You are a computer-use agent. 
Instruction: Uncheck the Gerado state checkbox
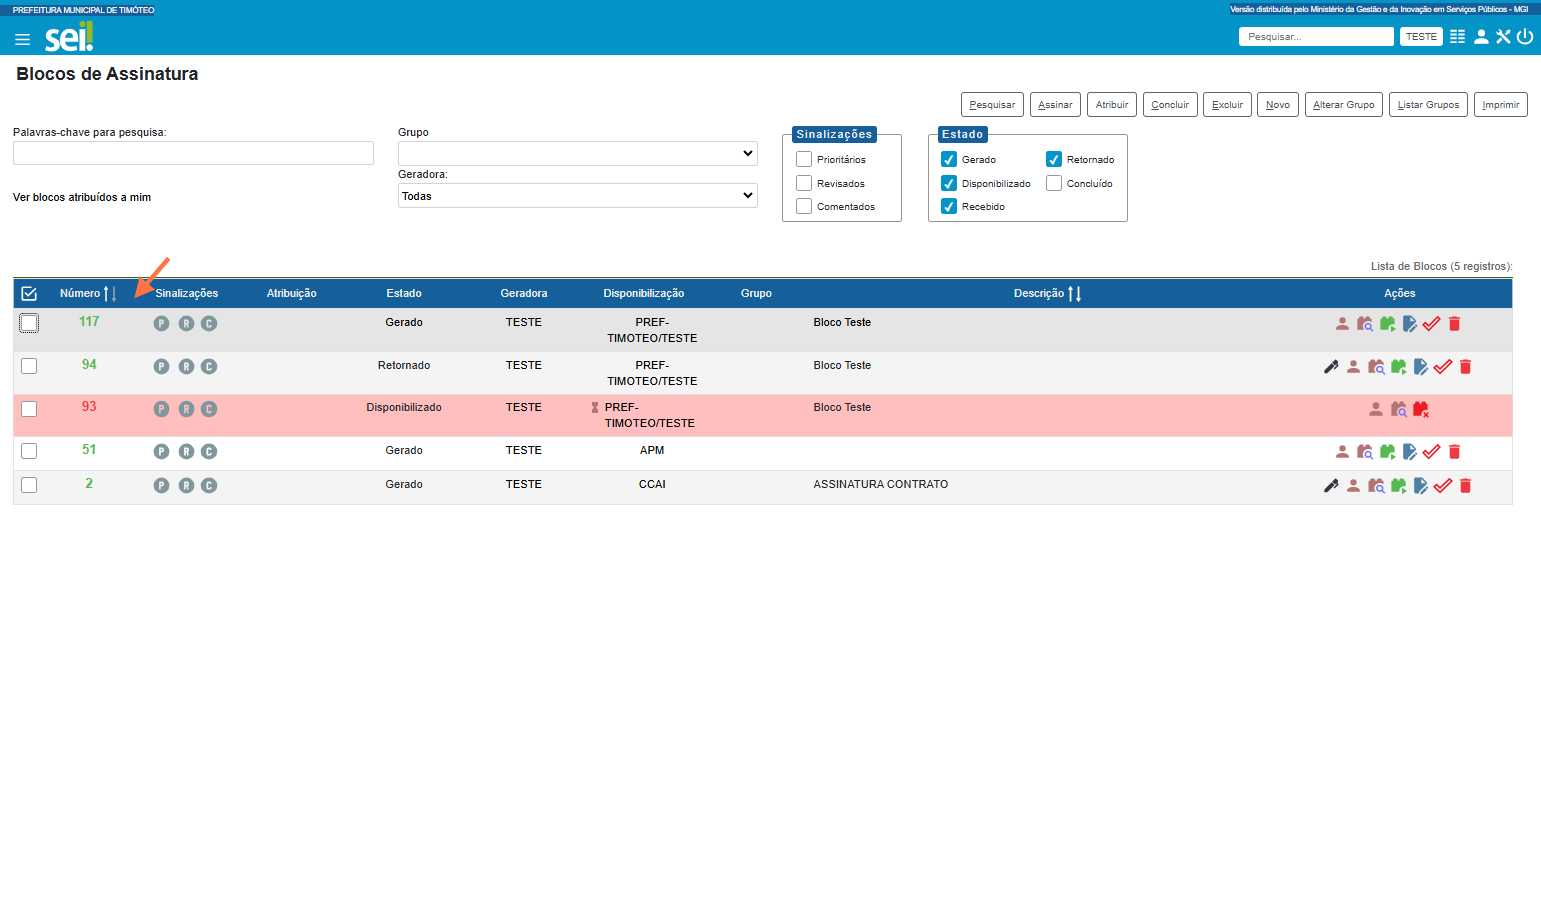click(949, 159)
